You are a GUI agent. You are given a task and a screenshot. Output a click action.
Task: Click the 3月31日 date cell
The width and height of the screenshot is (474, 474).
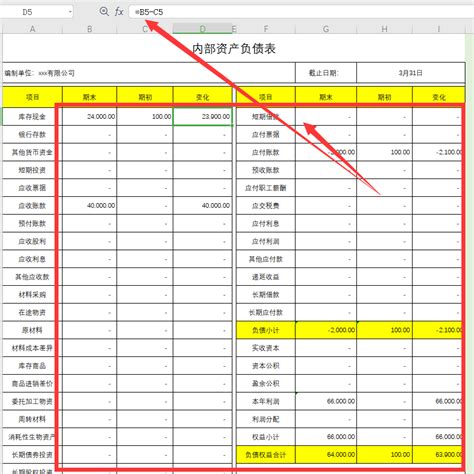point(411,73)
